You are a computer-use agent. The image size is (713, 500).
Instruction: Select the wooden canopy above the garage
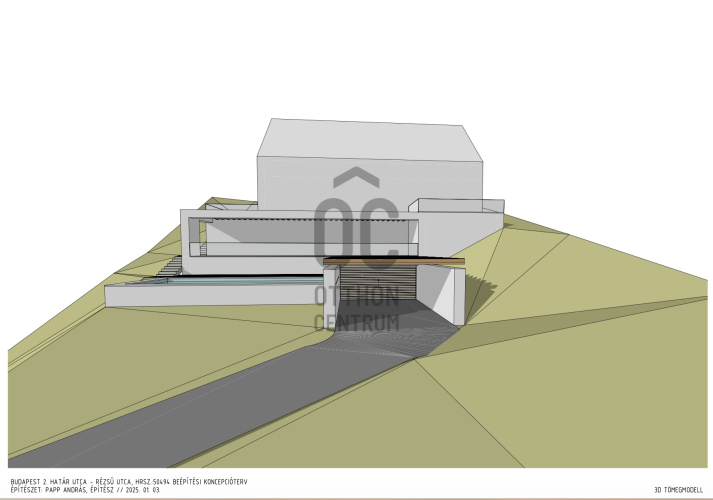click(394, 262)
